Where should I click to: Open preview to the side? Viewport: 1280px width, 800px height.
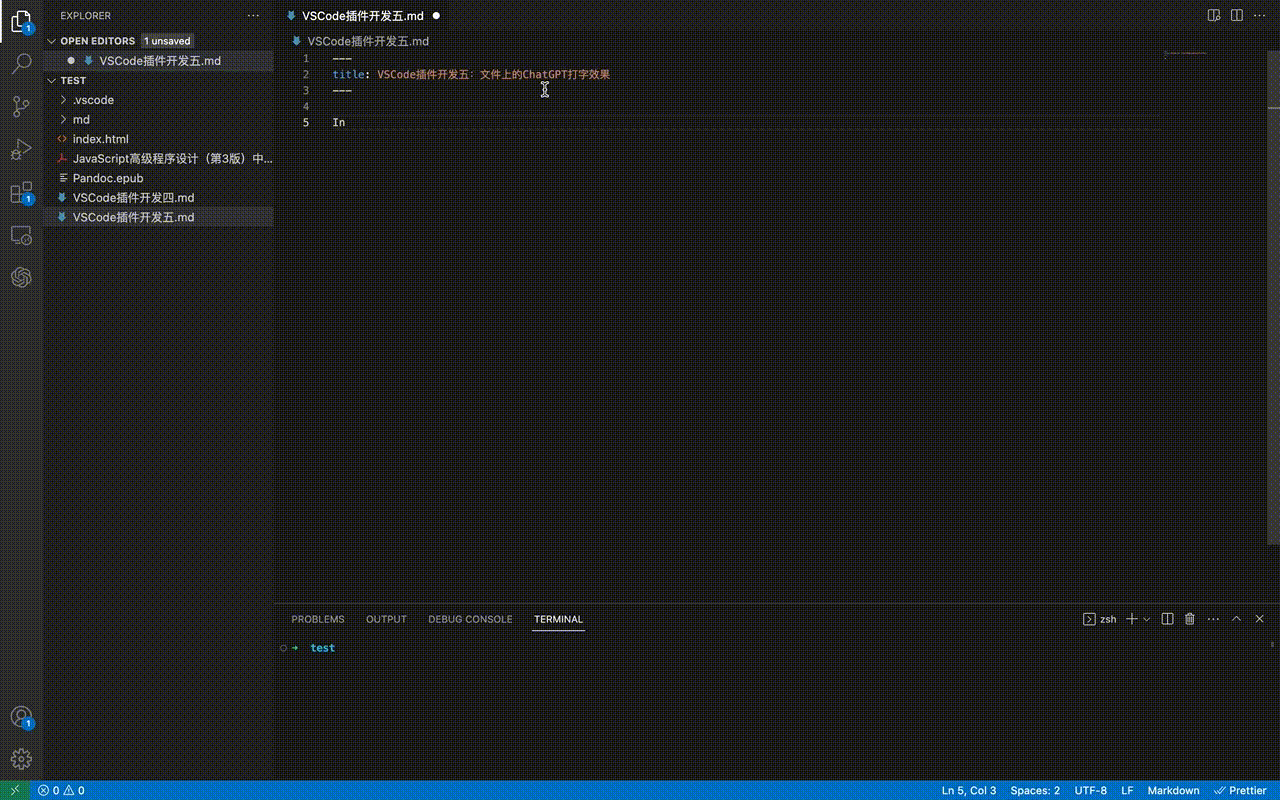point(1214,16)
